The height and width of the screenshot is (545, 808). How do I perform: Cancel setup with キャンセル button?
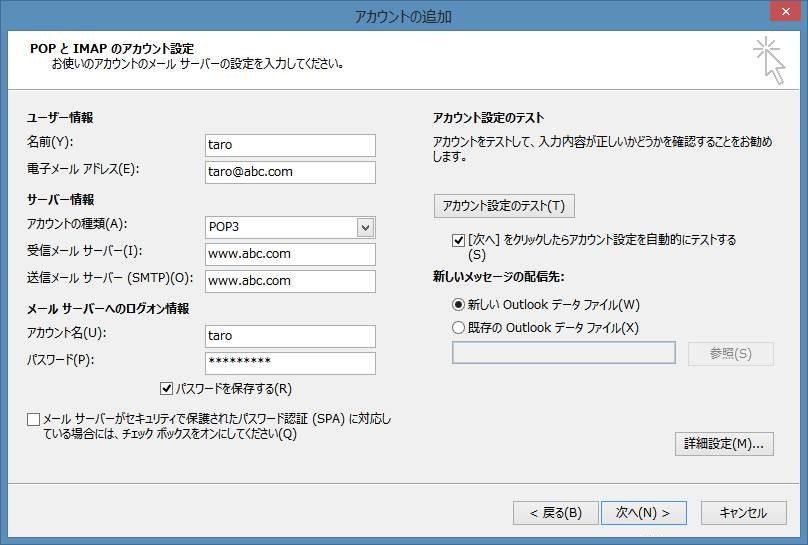click(742, 513)
